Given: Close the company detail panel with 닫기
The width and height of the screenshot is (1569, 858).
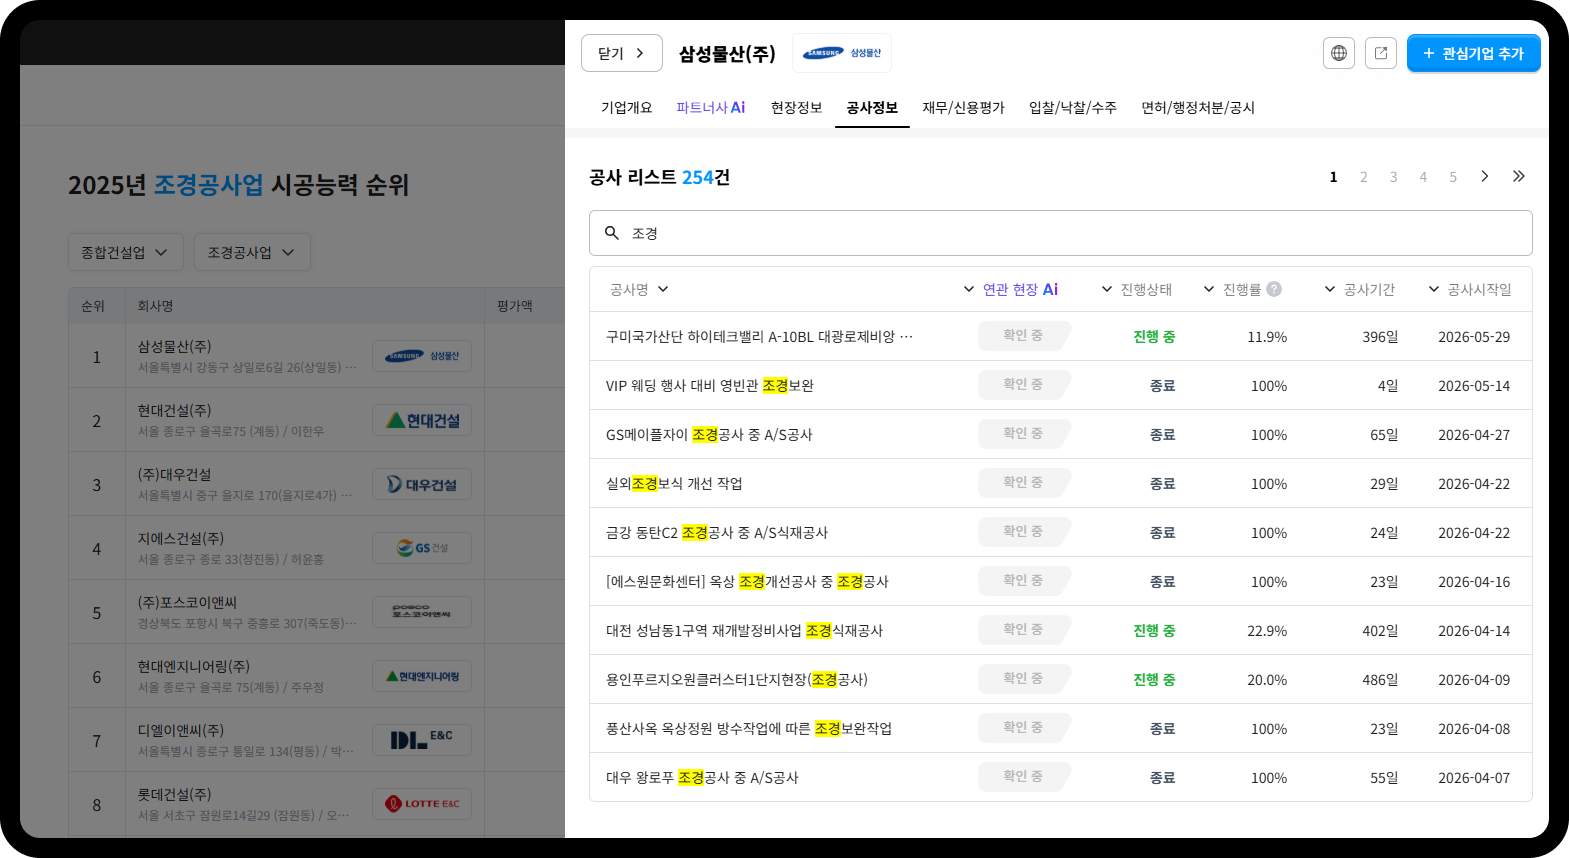Looking at the screenshot, I should [x=622, y=53].
